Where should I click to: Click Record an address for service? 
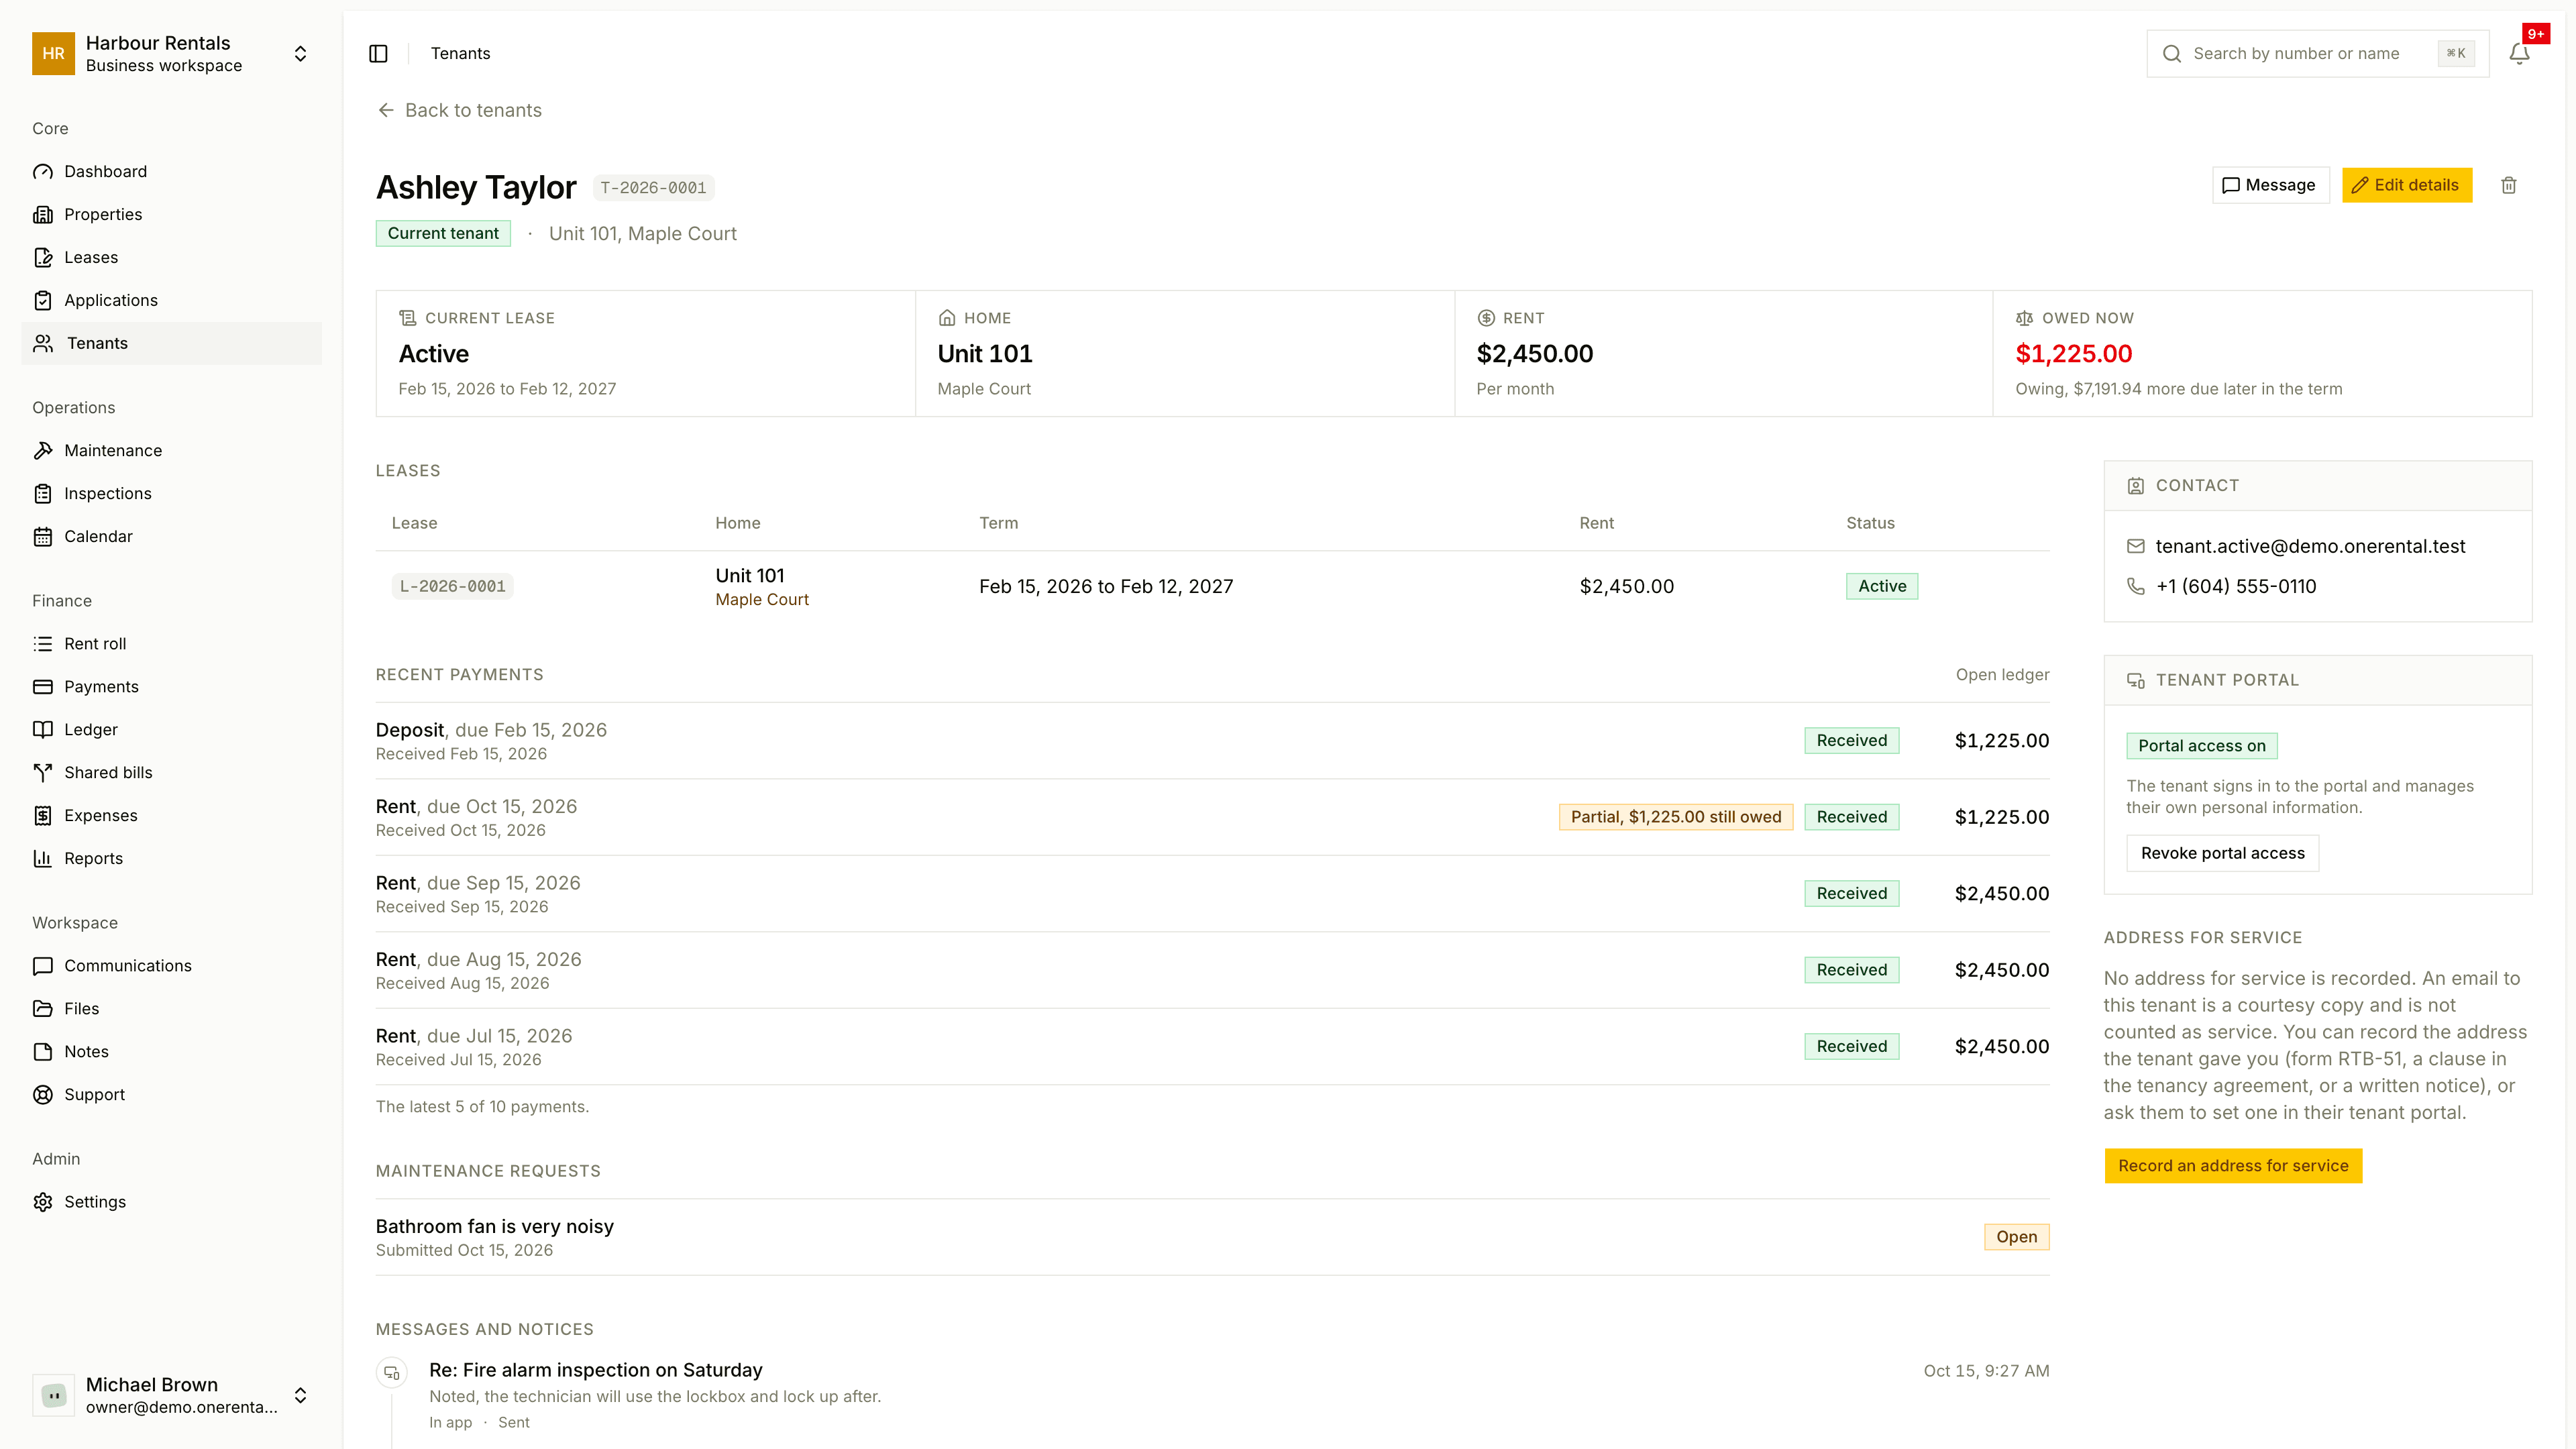click(2233, 1166)
